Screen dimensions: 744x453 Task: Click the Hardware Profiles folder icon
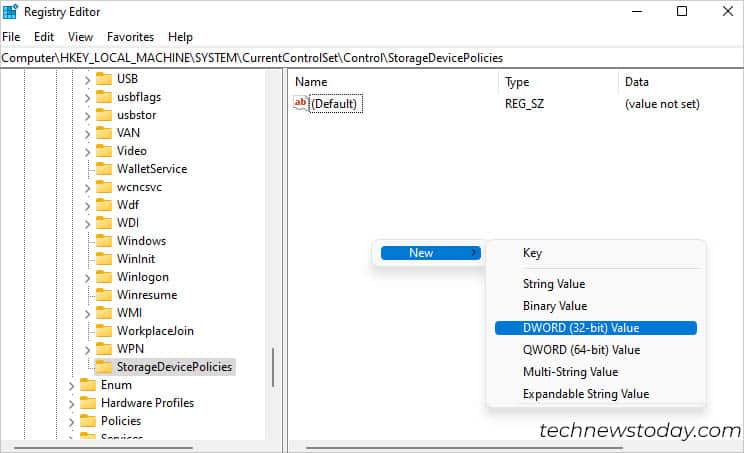(88, 403)
